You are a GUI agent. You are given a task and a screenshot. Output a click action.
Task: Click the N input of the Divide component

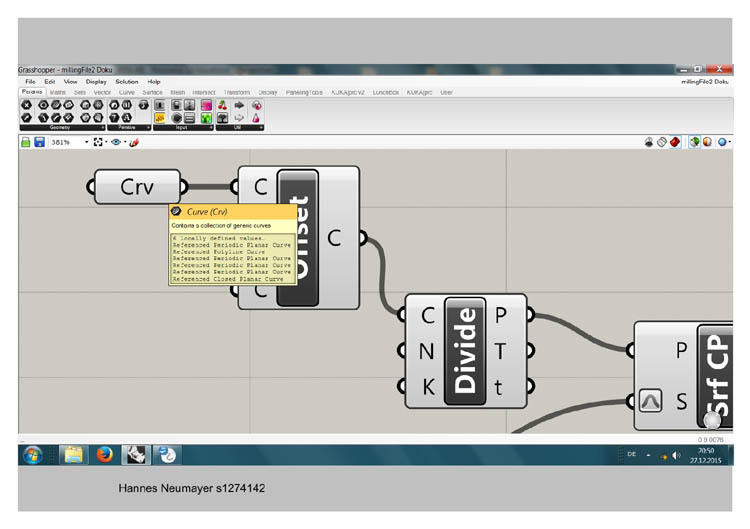(x=426, y=351)
